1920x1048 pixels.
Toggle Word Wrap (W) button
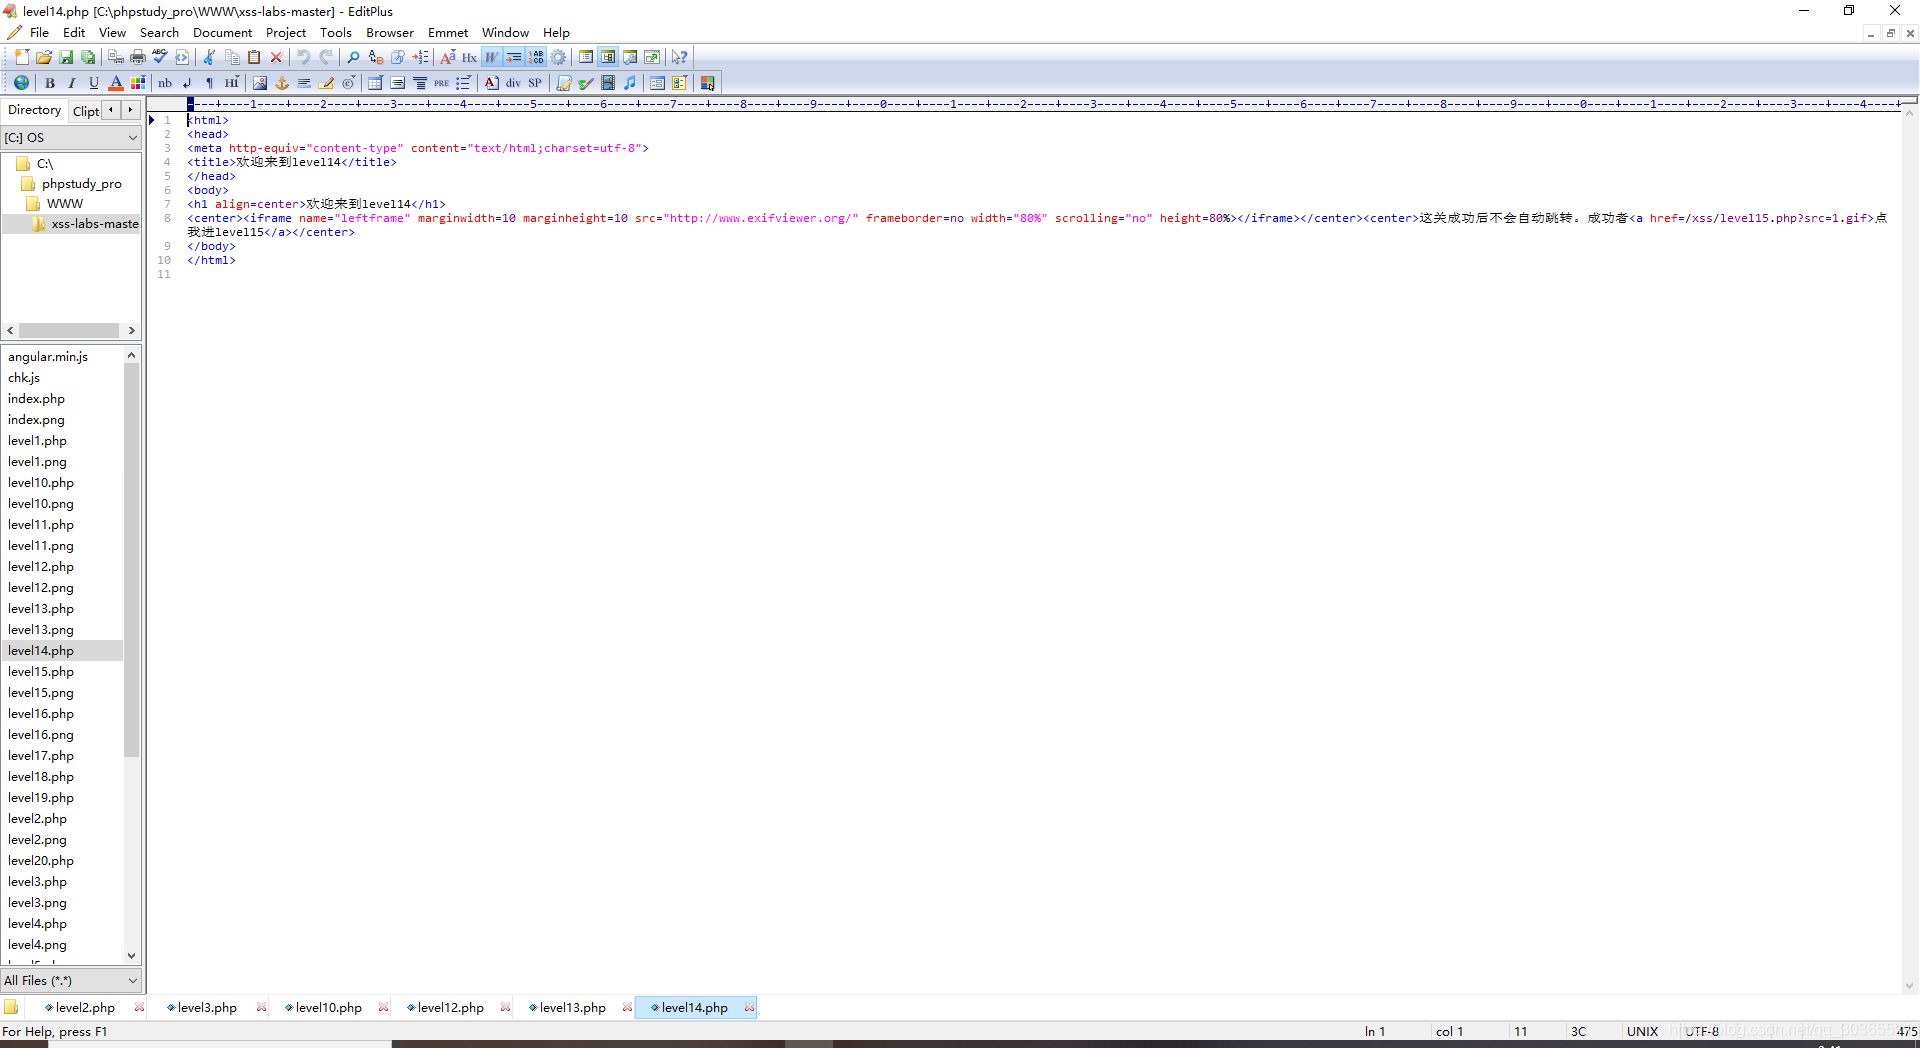coord(492,57)
